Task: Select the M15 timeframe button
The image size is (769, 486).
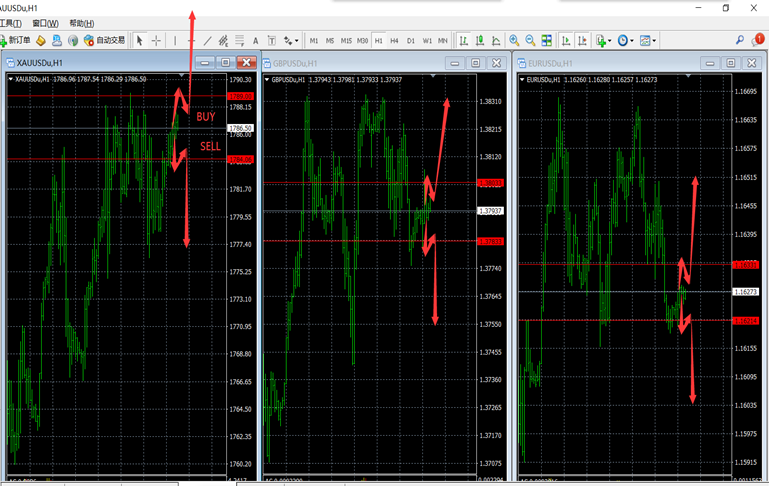Action: [x=346, y=41]
